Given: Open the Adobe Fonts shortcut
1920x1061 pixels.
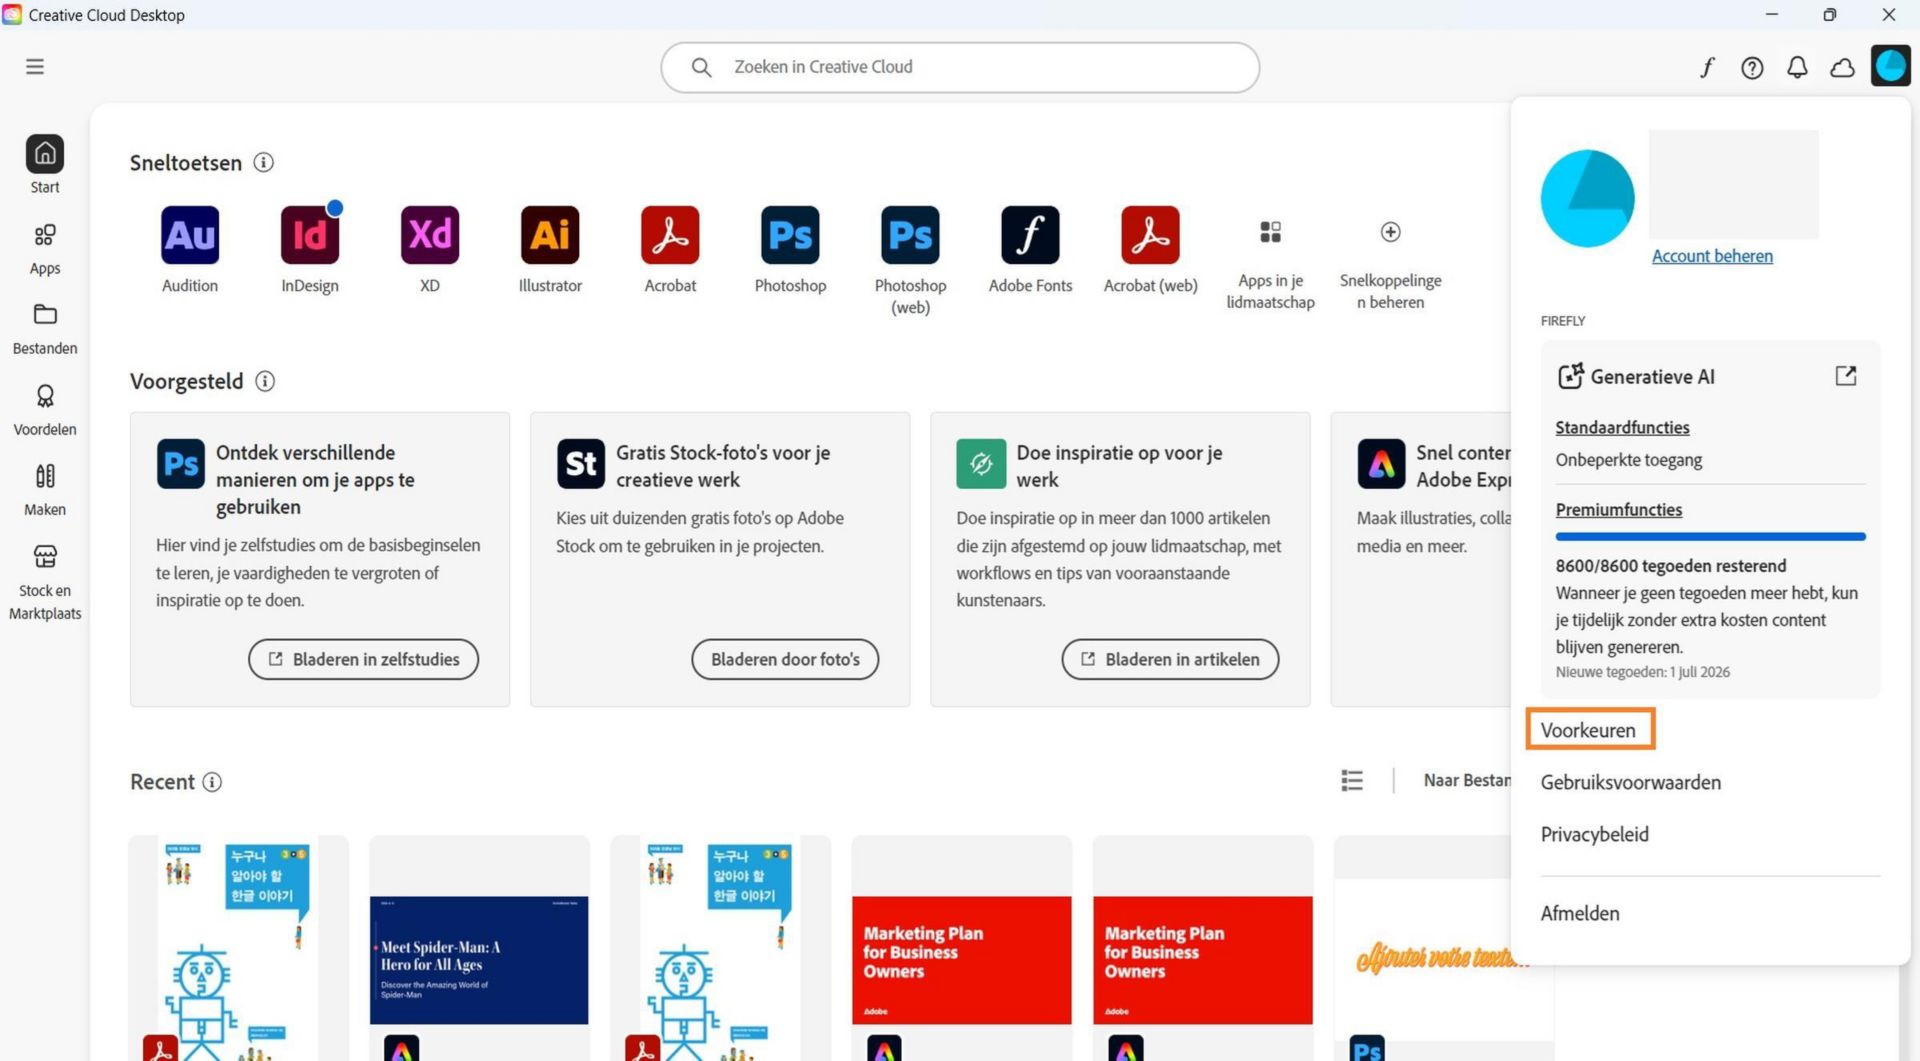Looking at the screenshot, I should (1030, 235).
